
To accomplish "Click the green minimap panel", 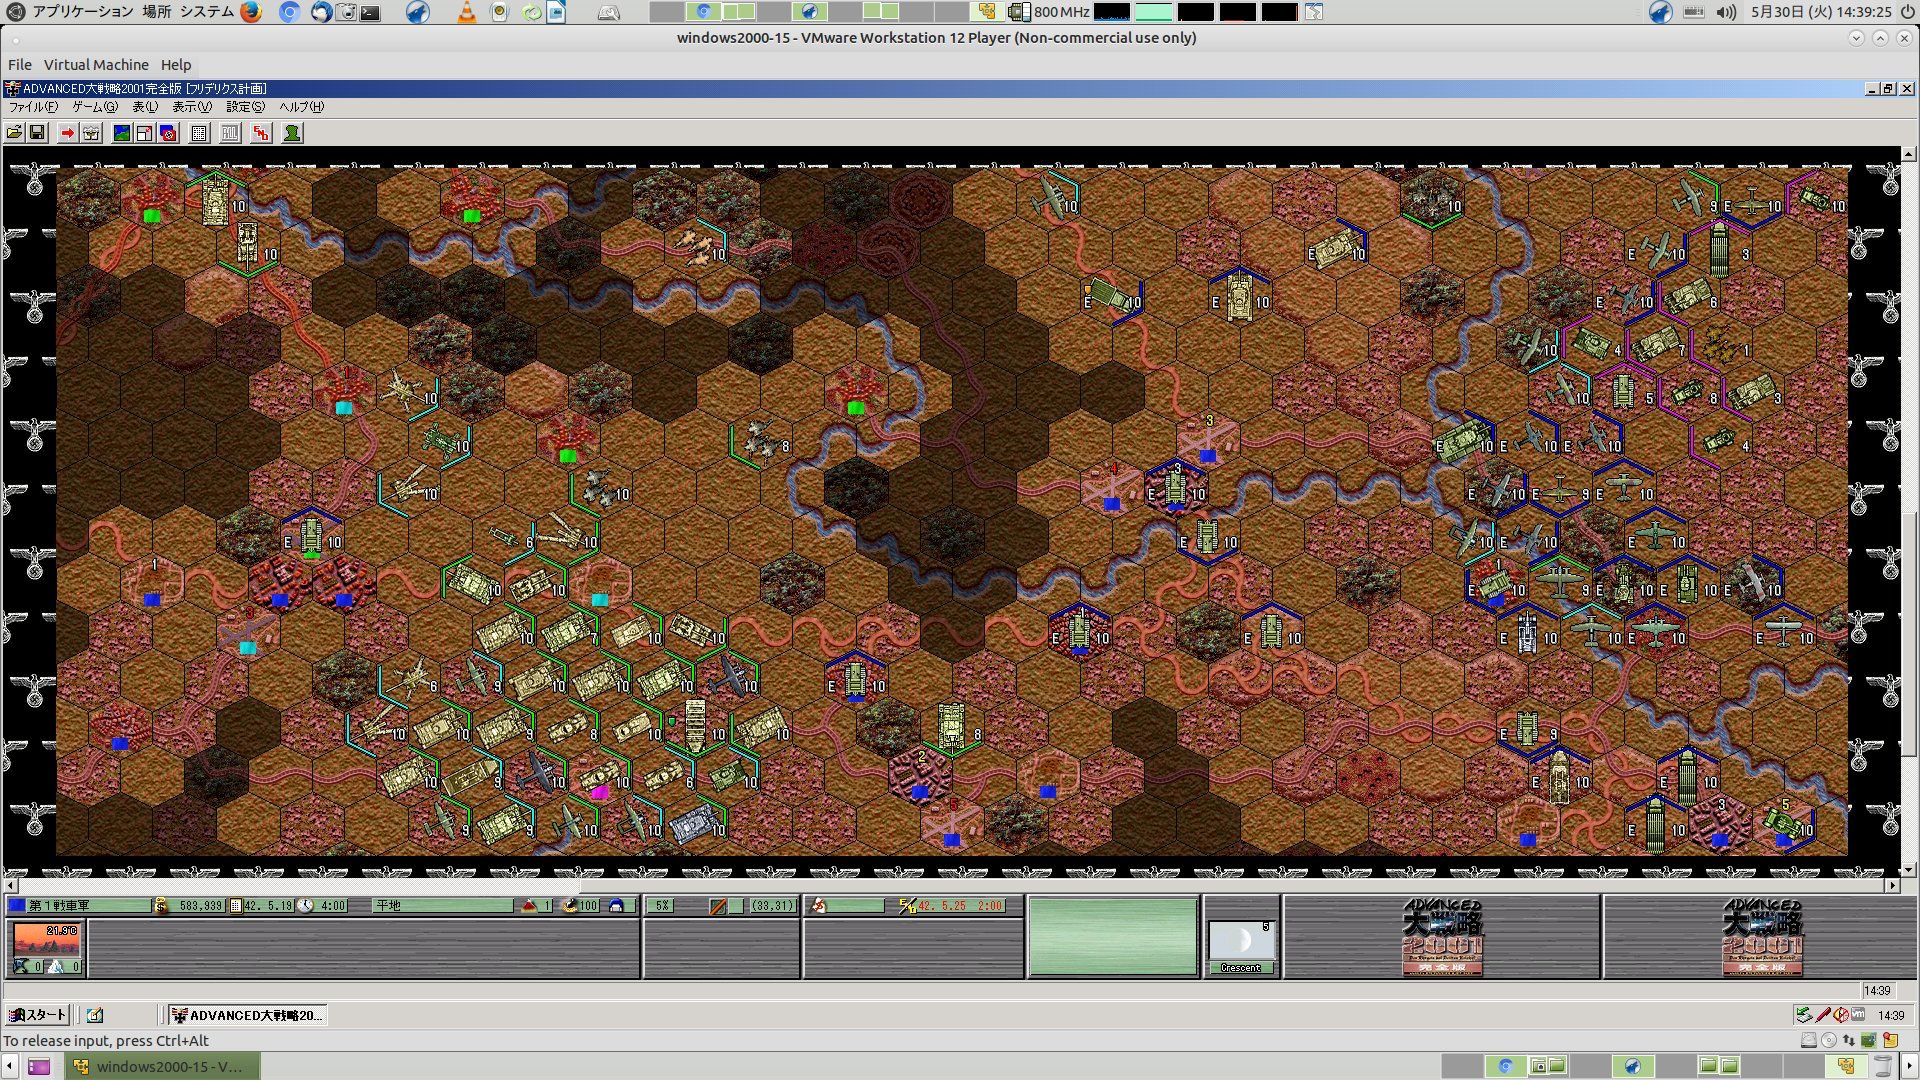I will (1113, 936).
